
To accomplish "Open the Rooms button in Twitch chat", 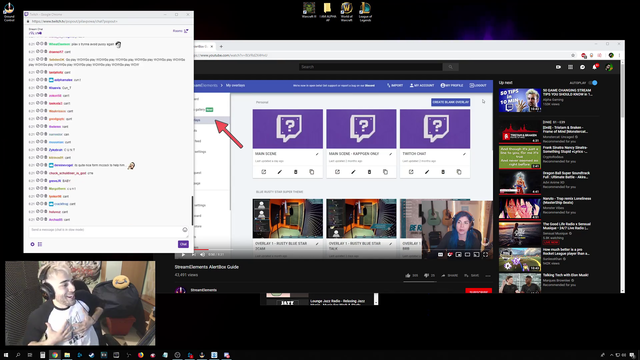I will coord(180,31).
